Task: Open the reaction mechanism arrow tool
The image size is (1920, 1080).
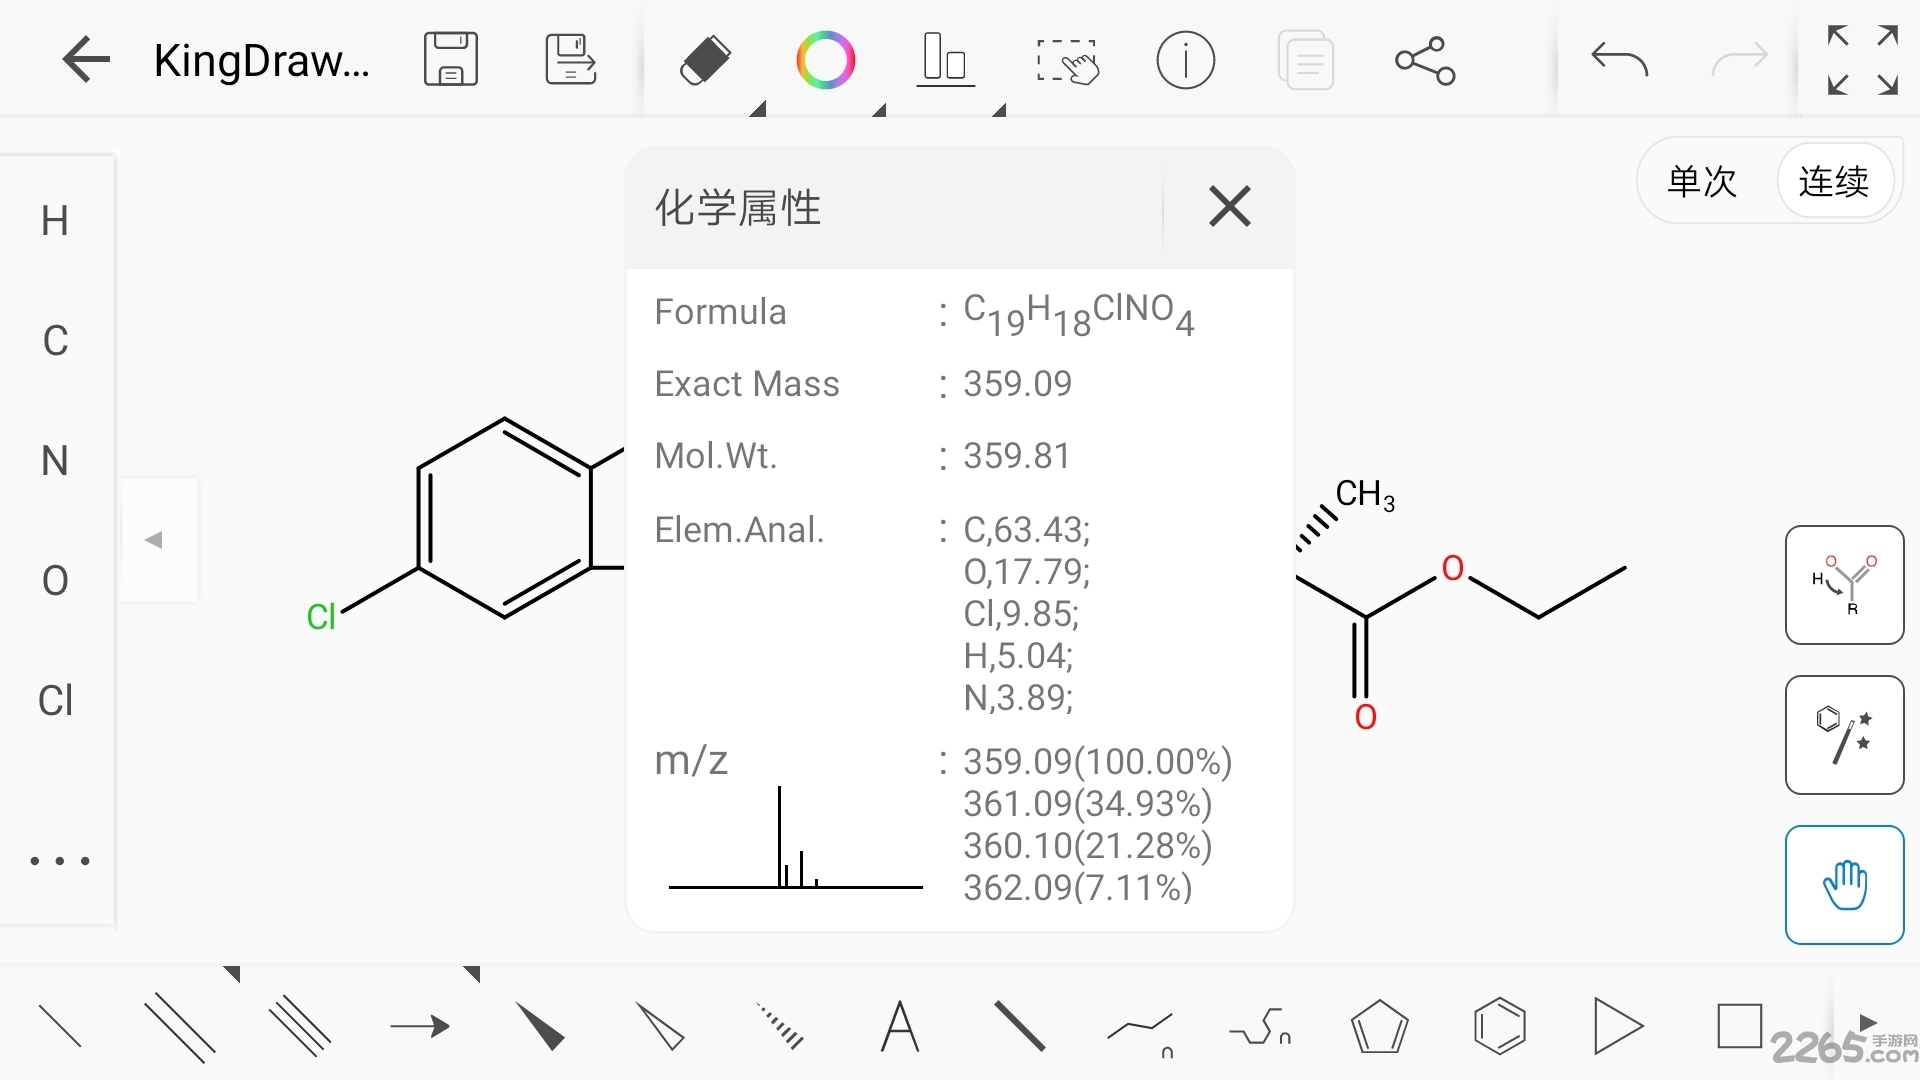Action: point(1844,585)
